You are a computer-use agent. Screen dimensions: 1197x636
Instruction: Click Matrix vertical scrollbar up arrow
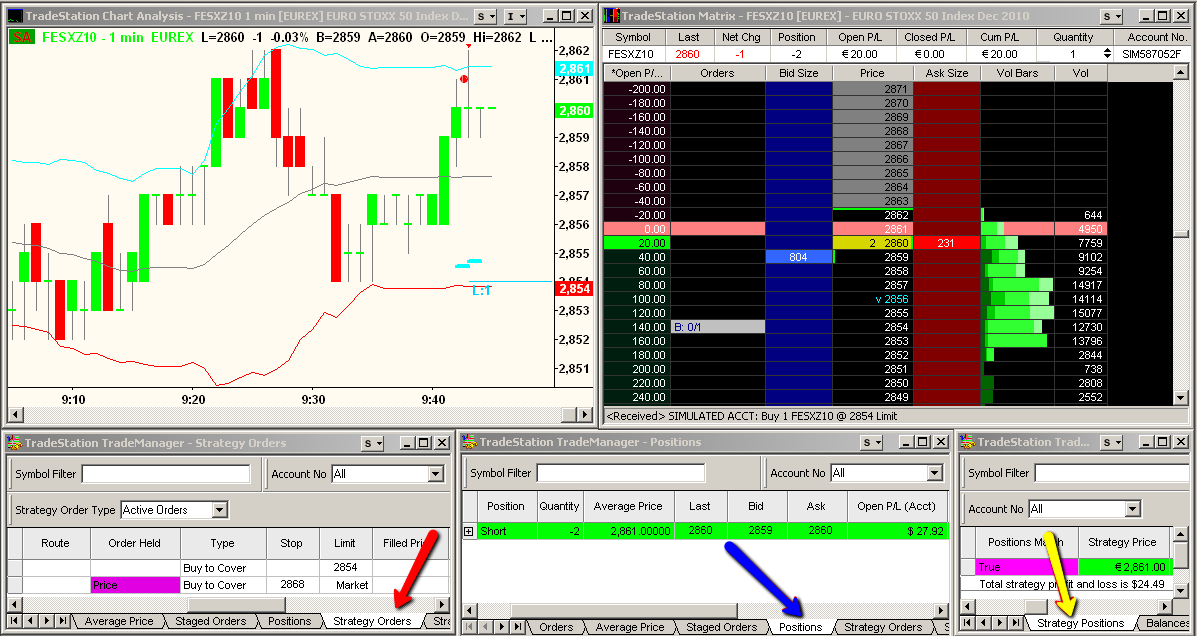tap(1181, 73)
